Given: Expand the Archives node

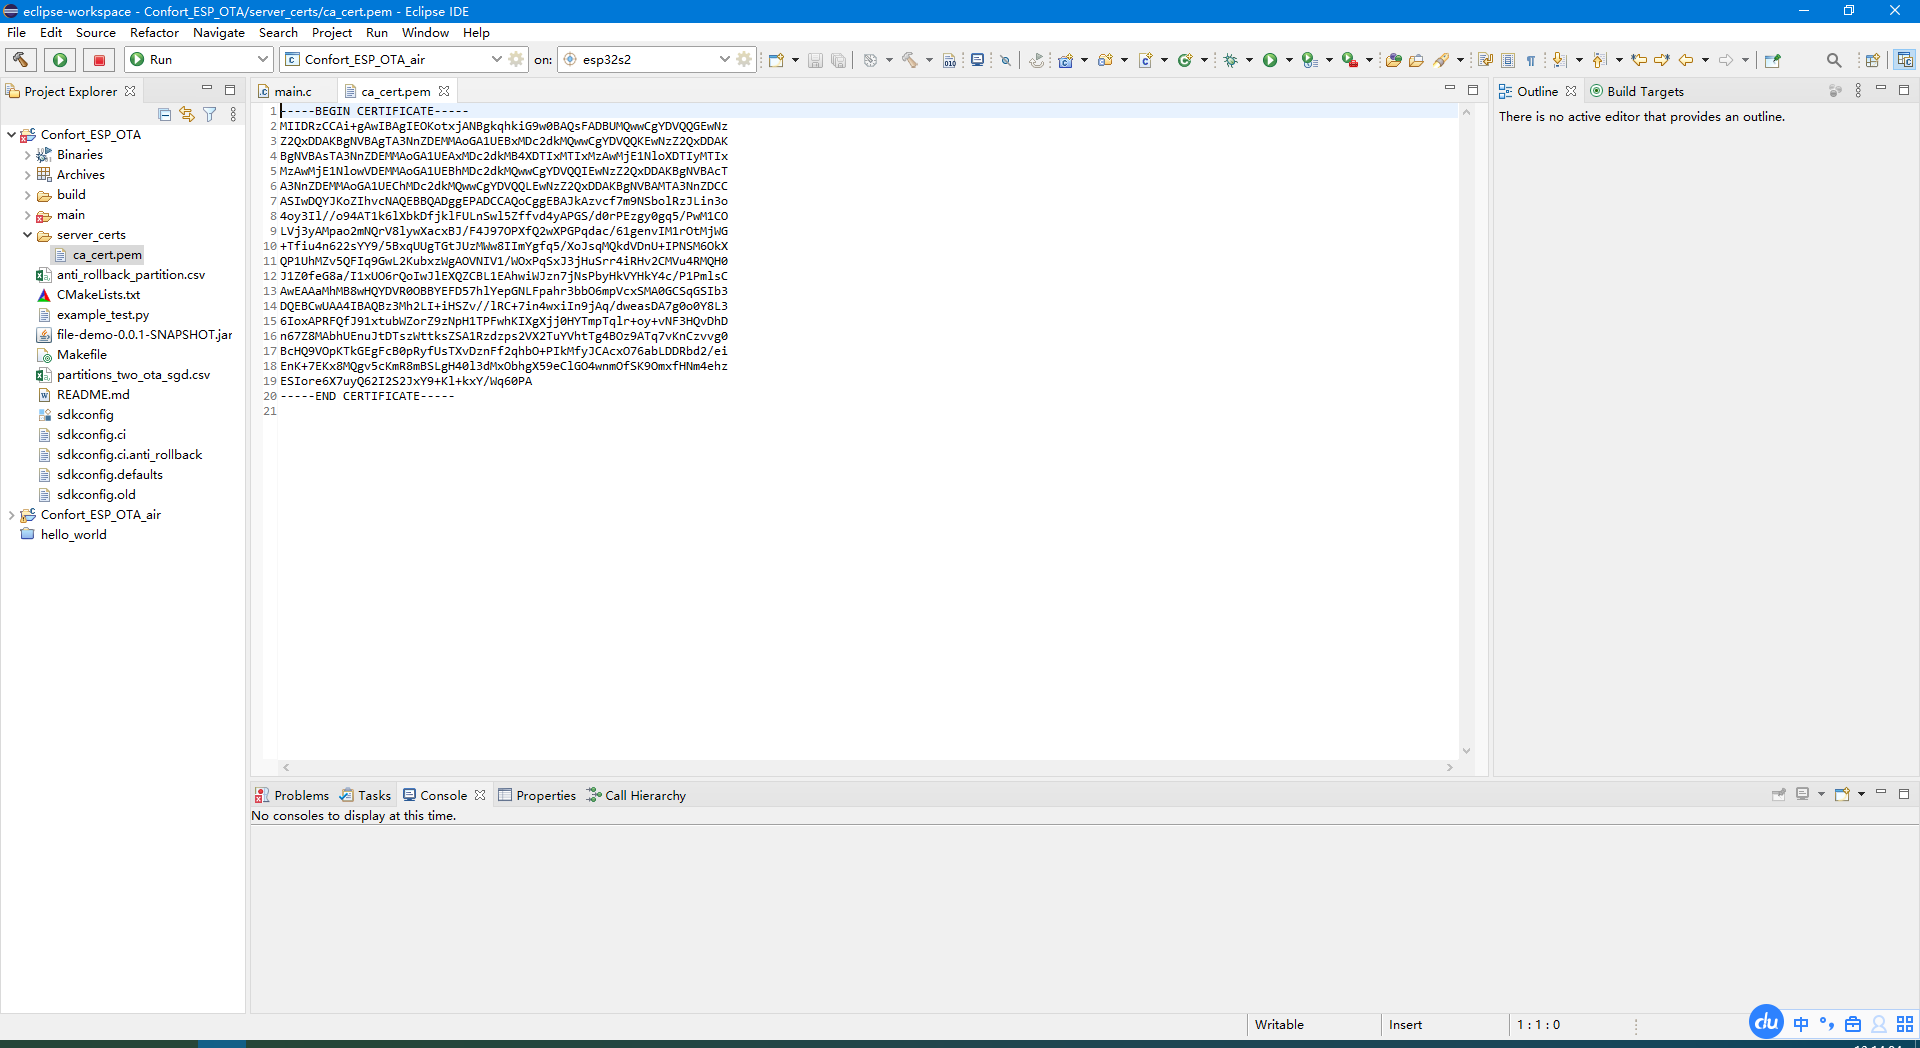Looking at the screenshot, I should 27,175.
